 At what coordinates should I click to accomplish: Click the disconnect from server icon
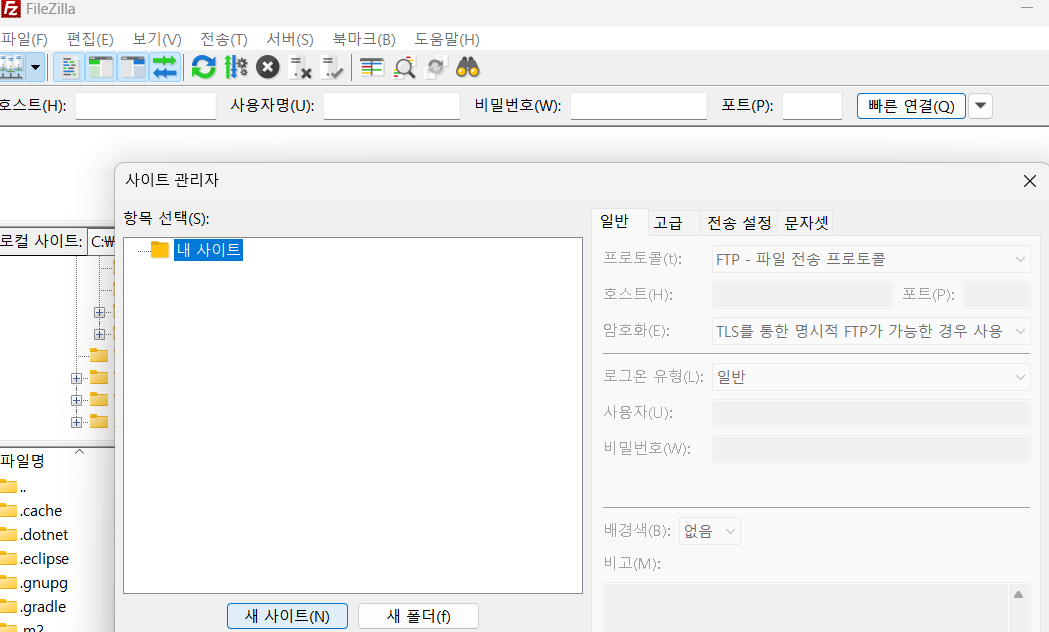(300, 68)
